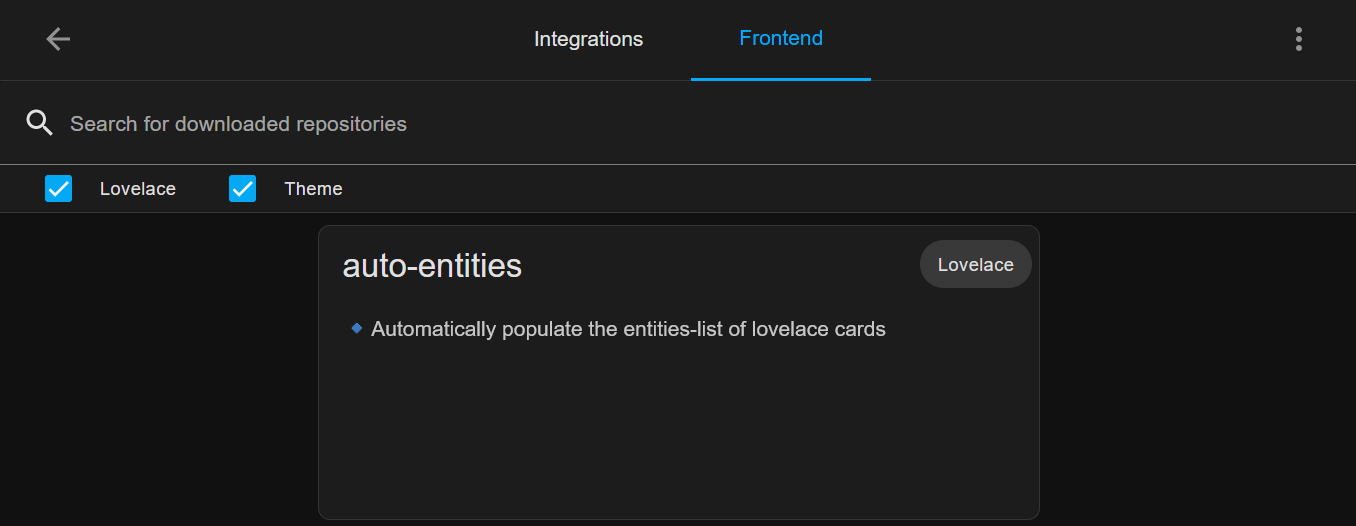The image size is (1356, 526).
Task: Select the Frontend tab
Action: tap(781, 39)
